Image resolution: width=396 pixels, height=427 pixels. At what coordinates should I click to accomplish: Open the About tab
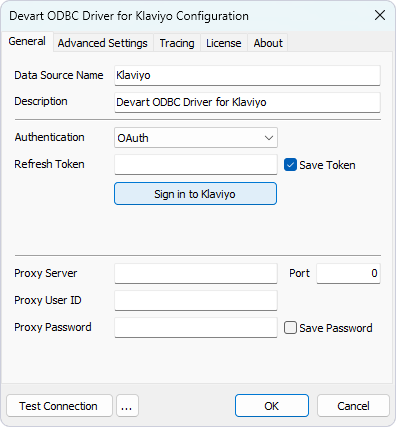coord(268,43)
